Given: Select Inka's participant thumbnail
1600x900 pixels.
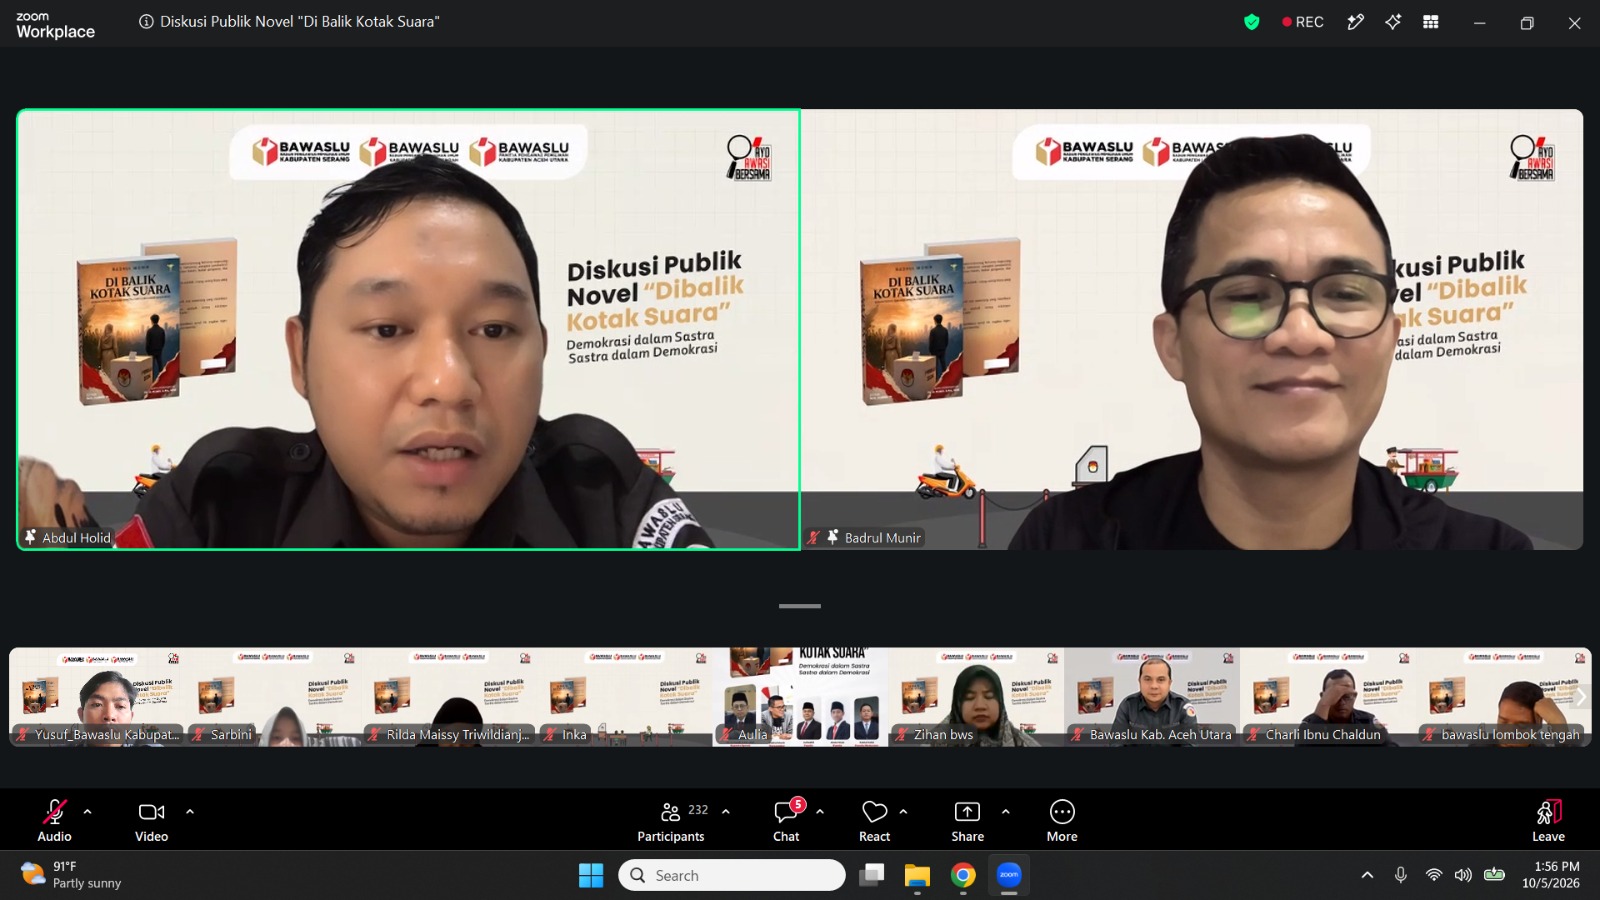Looking at the screenshot, I should pyautogui.click(x=625, y=697).
